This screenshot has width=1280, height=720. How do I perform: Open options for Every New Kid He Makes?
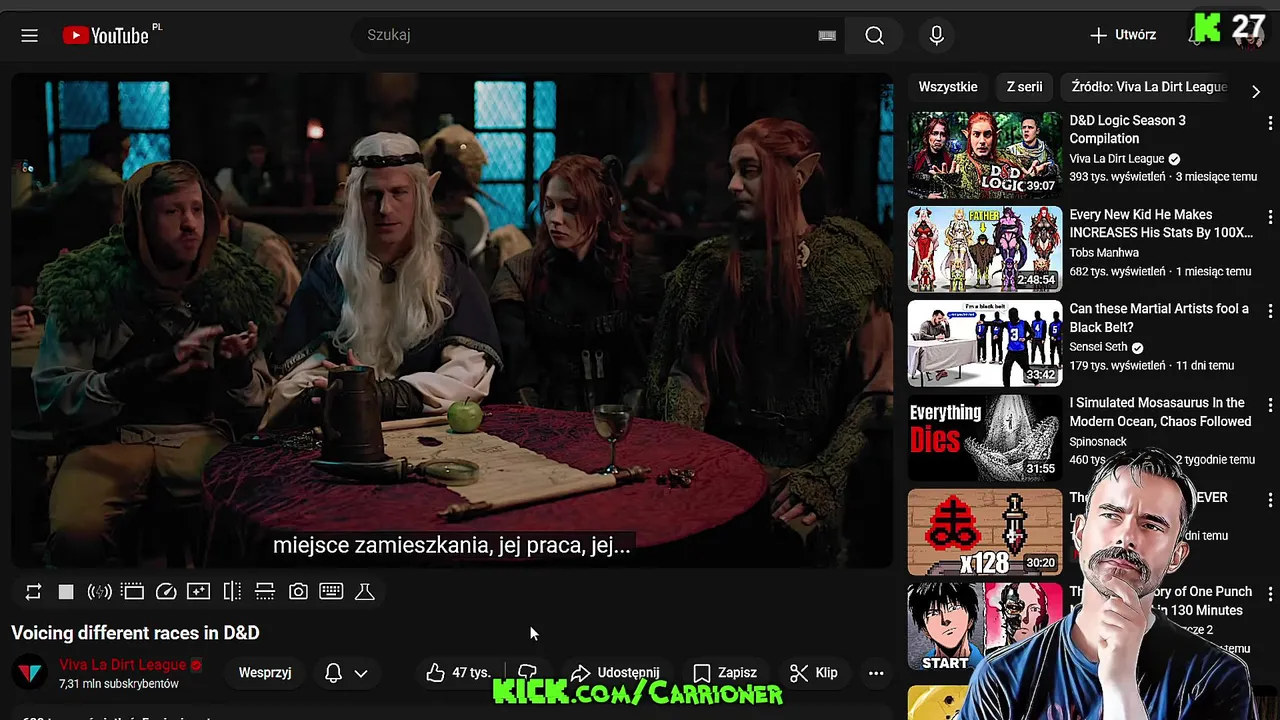coord(1270,217)
